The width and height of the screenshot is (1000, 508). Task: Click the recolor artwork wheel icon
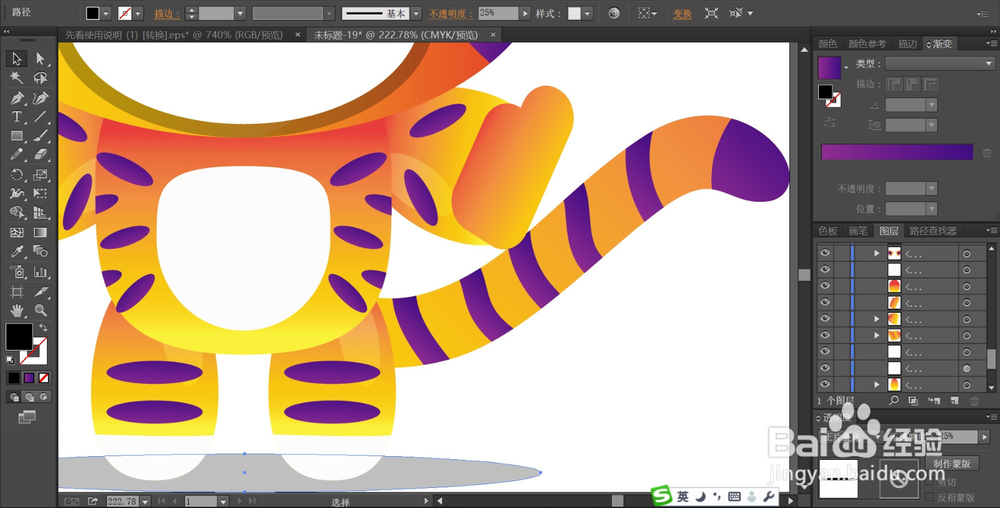[x=614, y=13]
